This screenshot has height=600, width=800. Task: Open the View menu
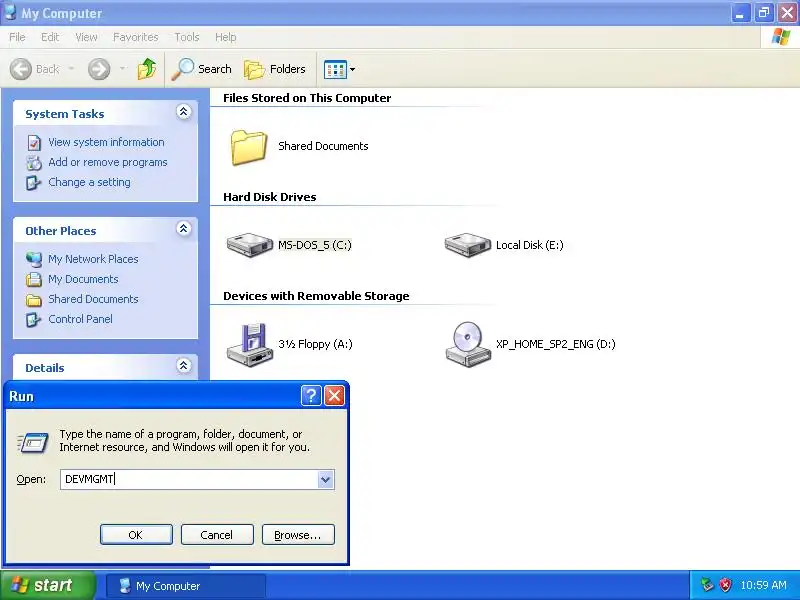(86, 37)
